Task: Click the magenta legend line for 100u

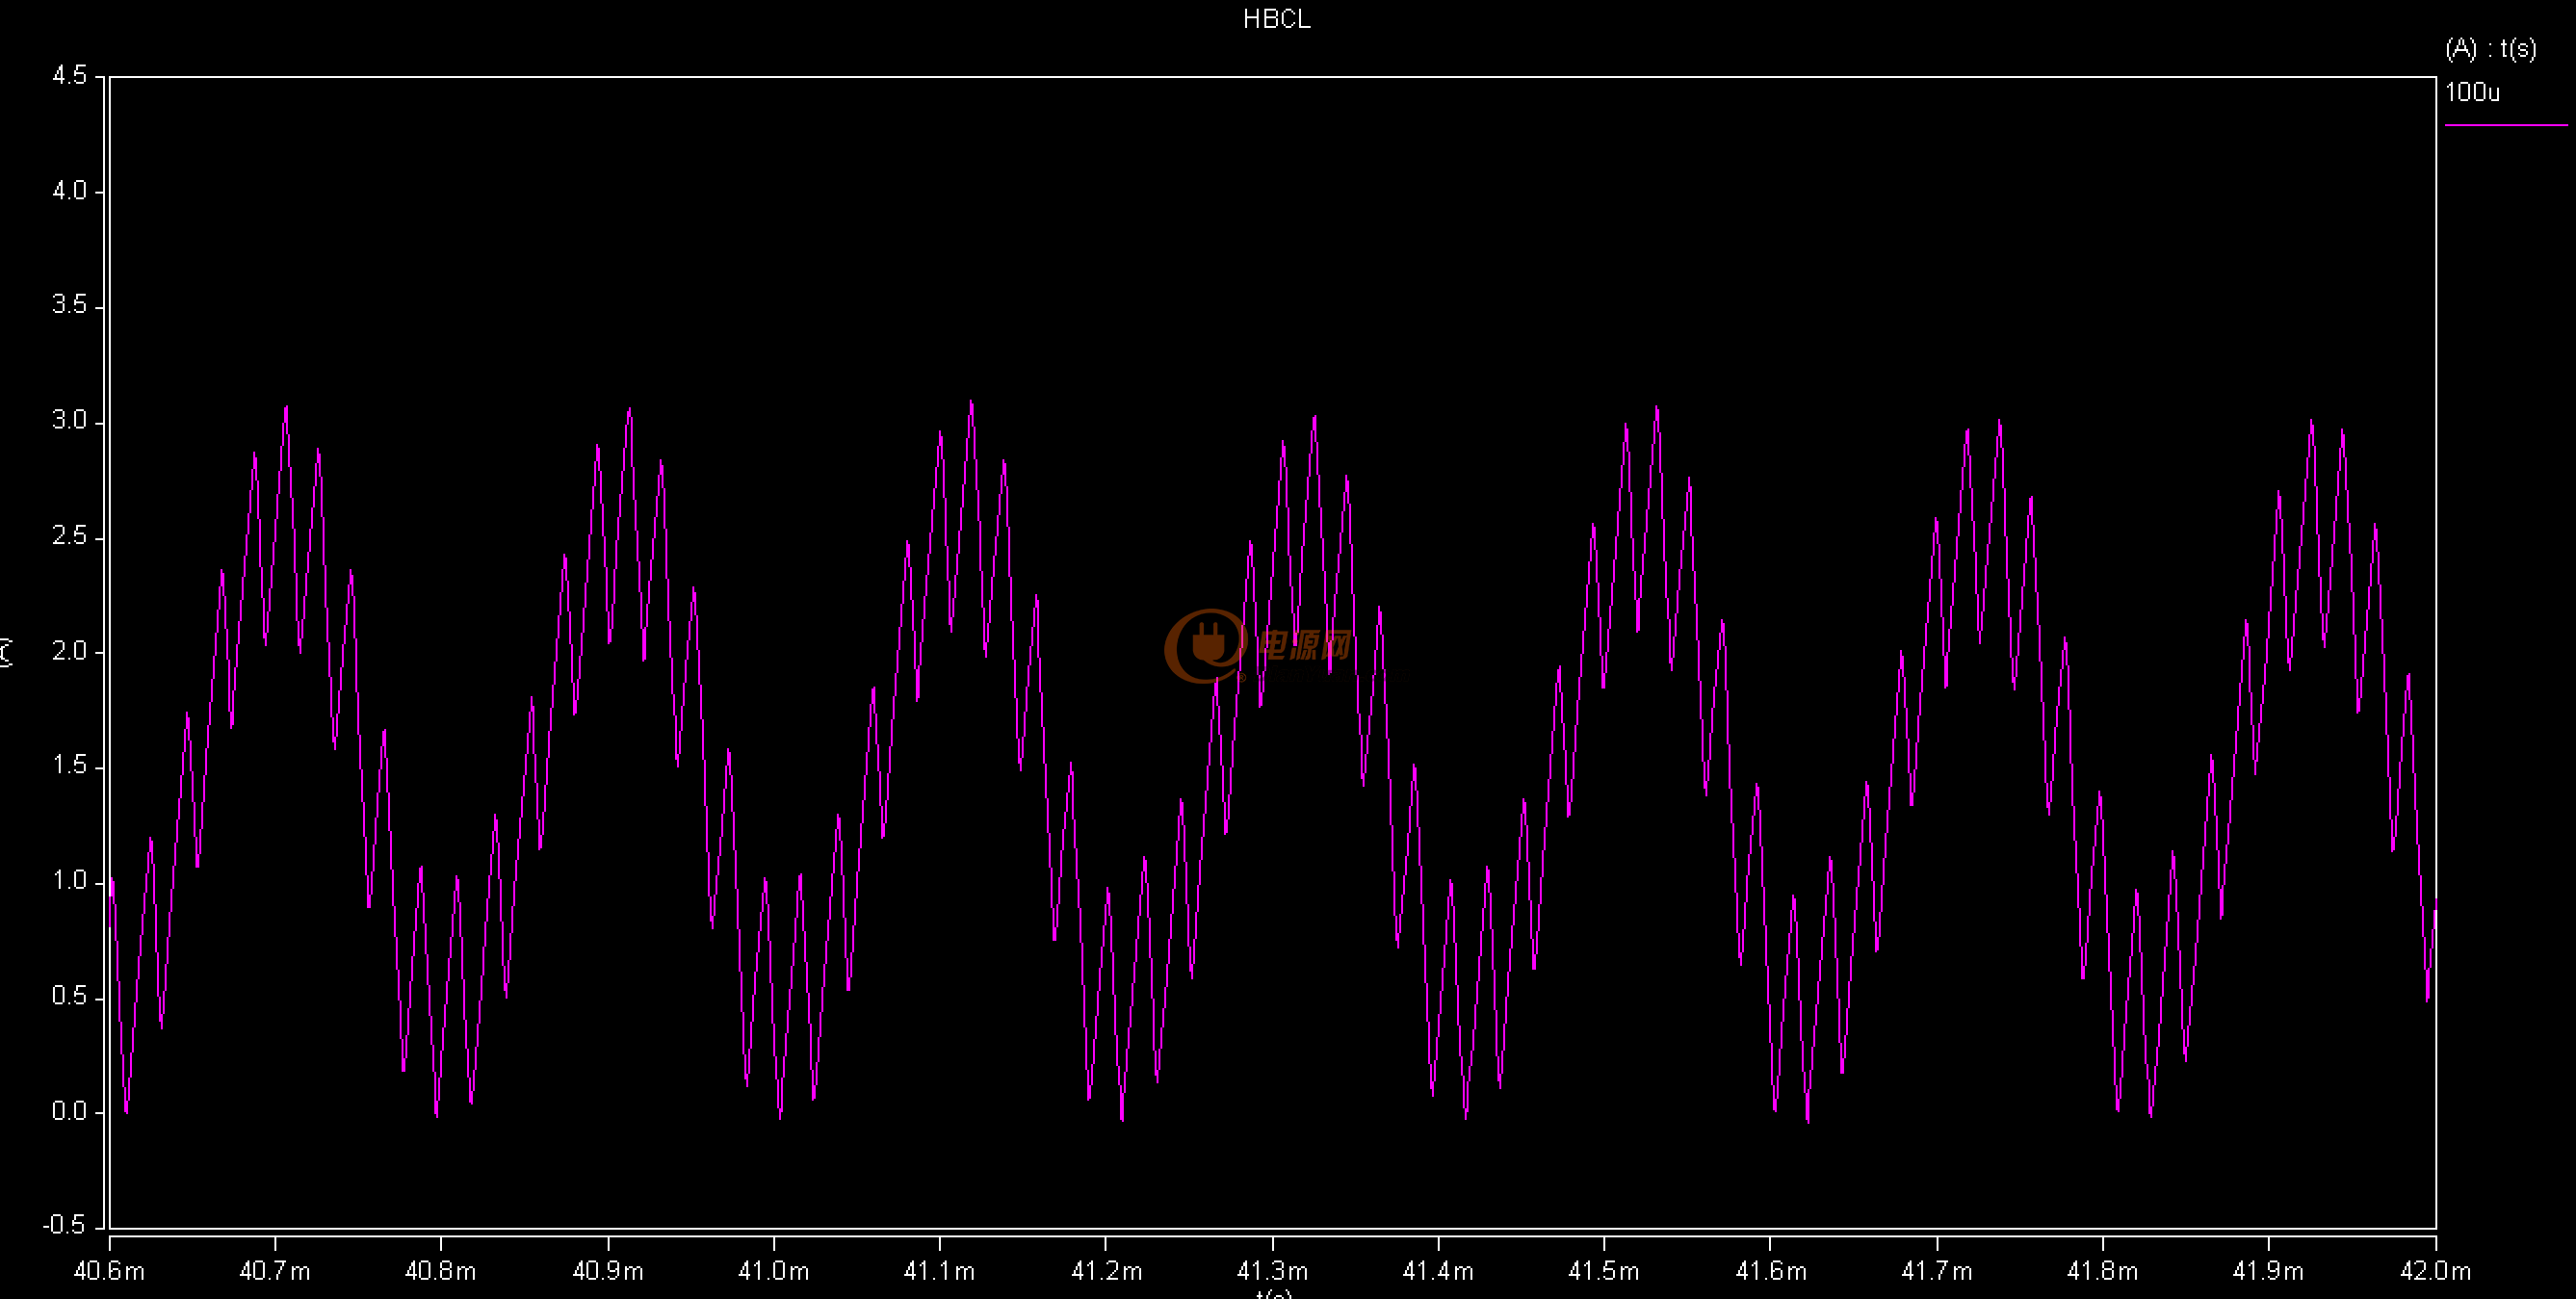Action: 2506,125
